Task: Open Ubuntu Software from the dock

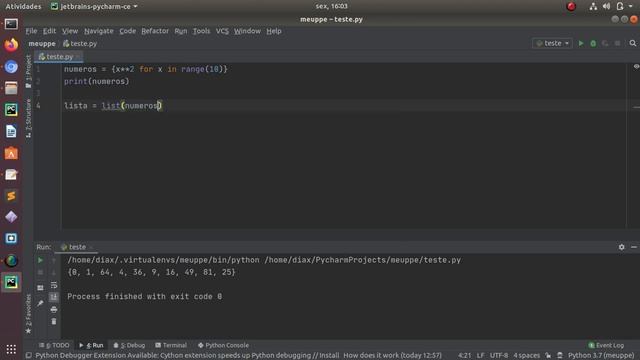Action: pos(11,153)
